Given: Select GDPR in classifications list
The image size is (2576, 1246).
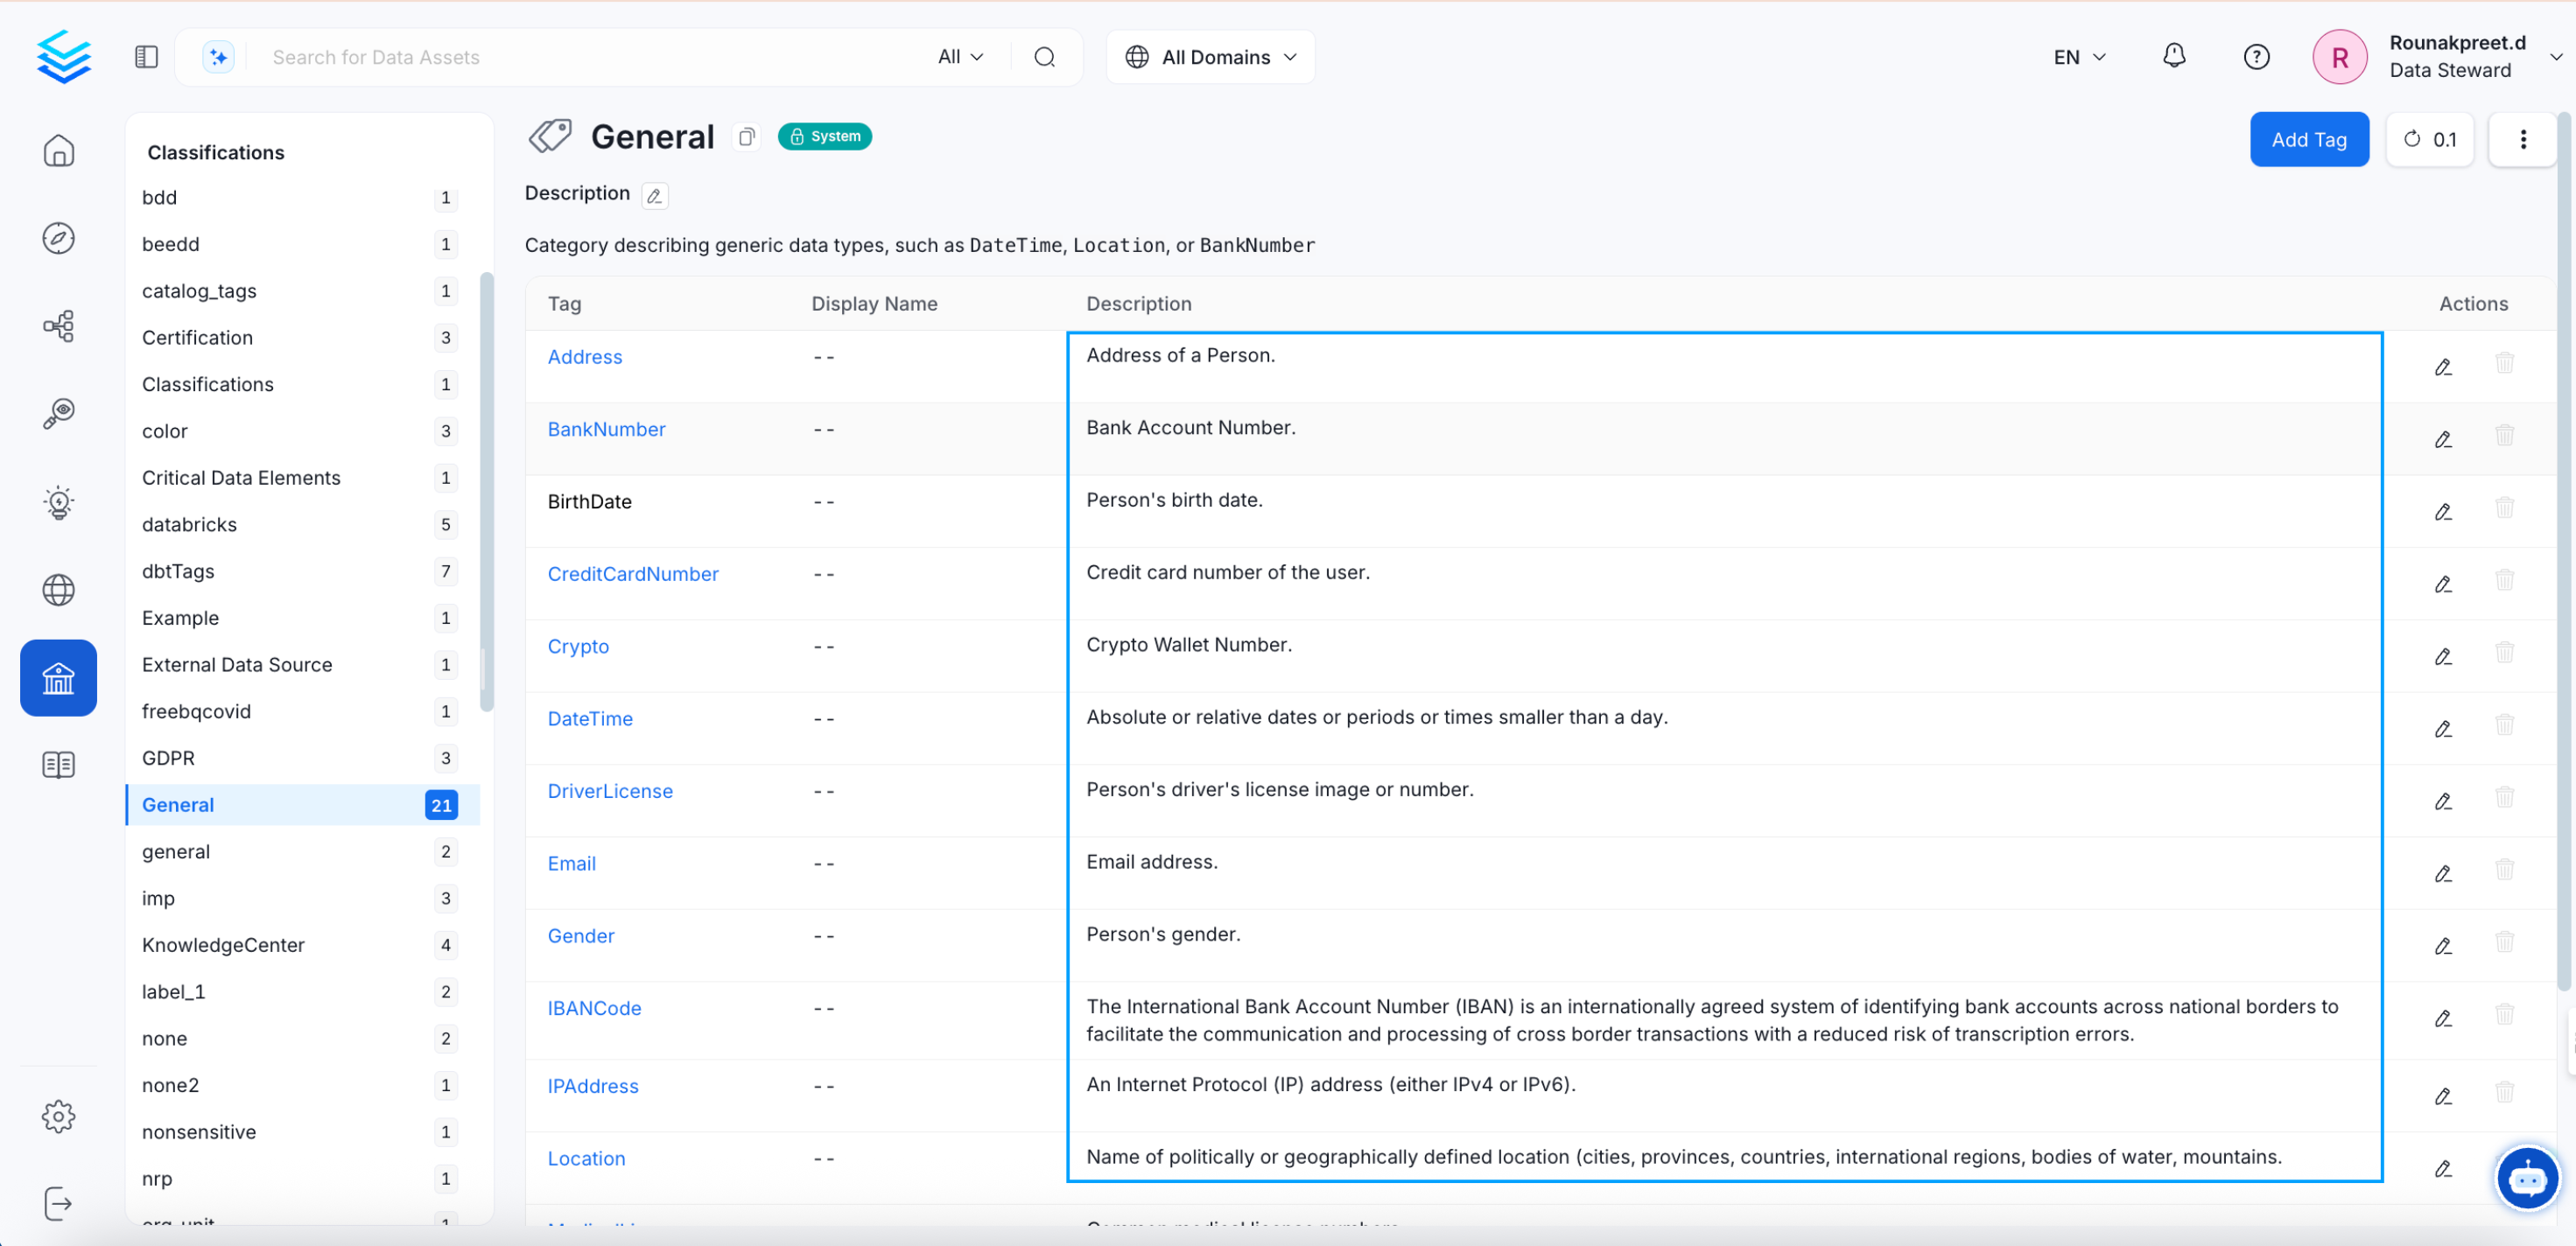Looking at the screenshot, I should pyautogui.click(x=168, y=758).
